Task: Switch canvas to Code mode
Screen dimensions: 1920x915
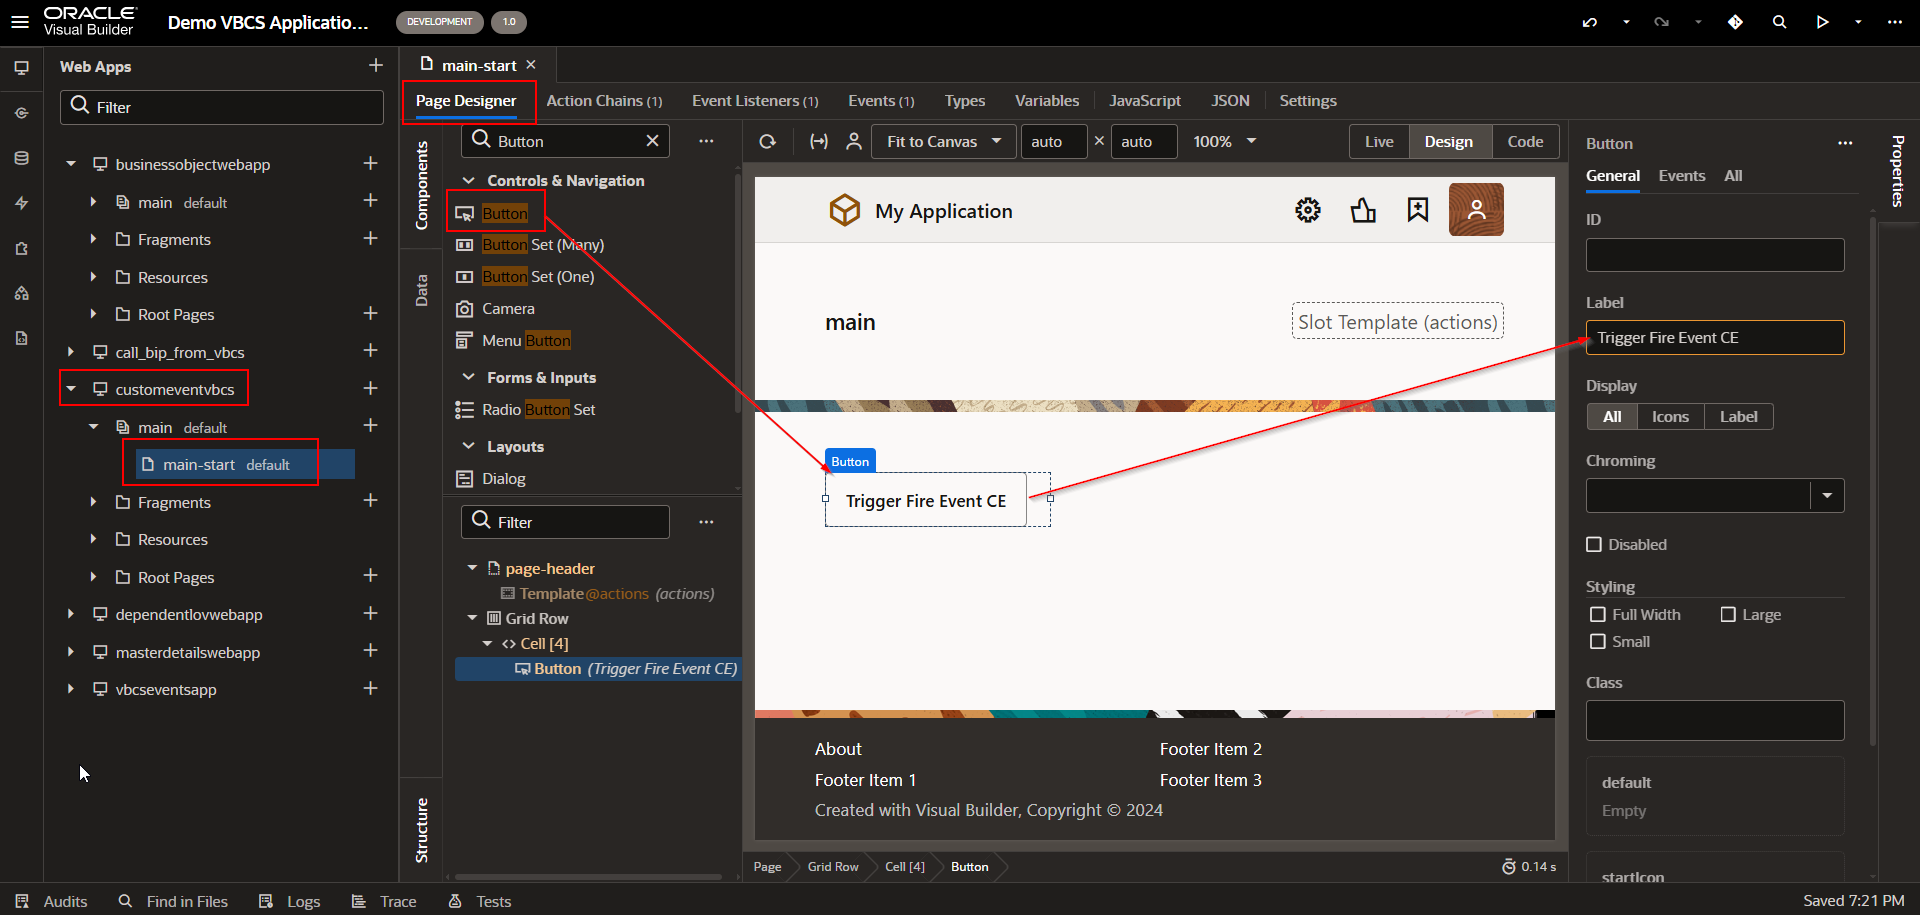Action: pos(1525,142)
